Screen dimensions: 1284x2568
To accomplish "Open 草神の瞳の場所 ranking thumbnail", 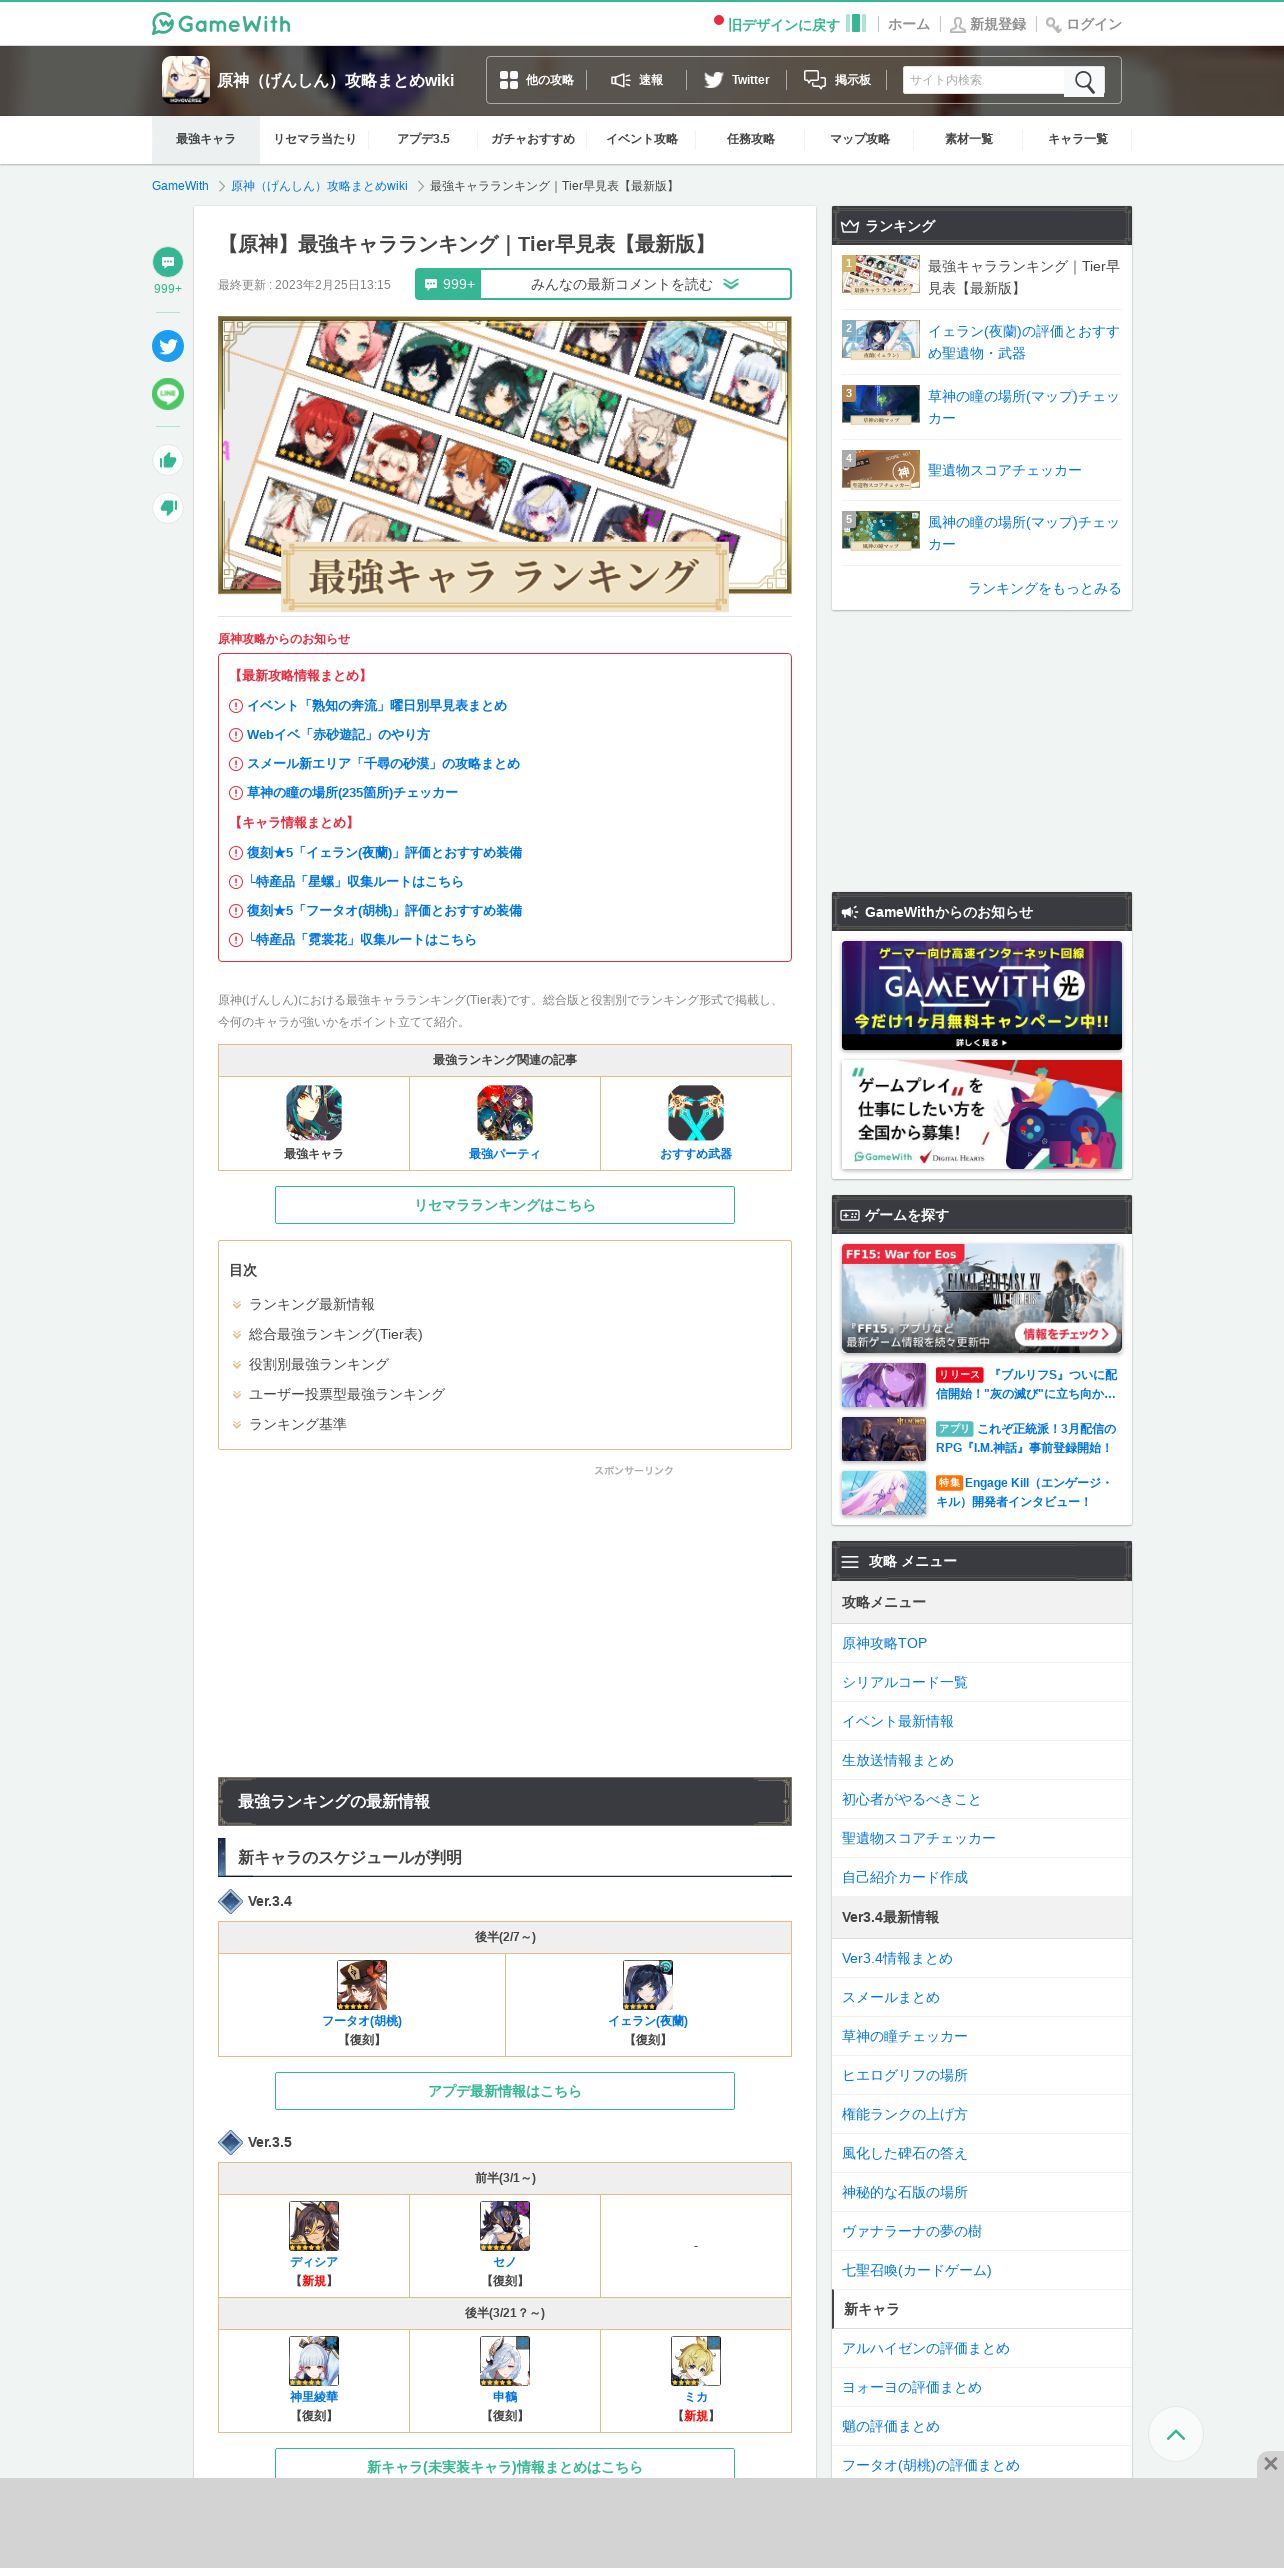I will pyautogui.click(x=881, y=405).
